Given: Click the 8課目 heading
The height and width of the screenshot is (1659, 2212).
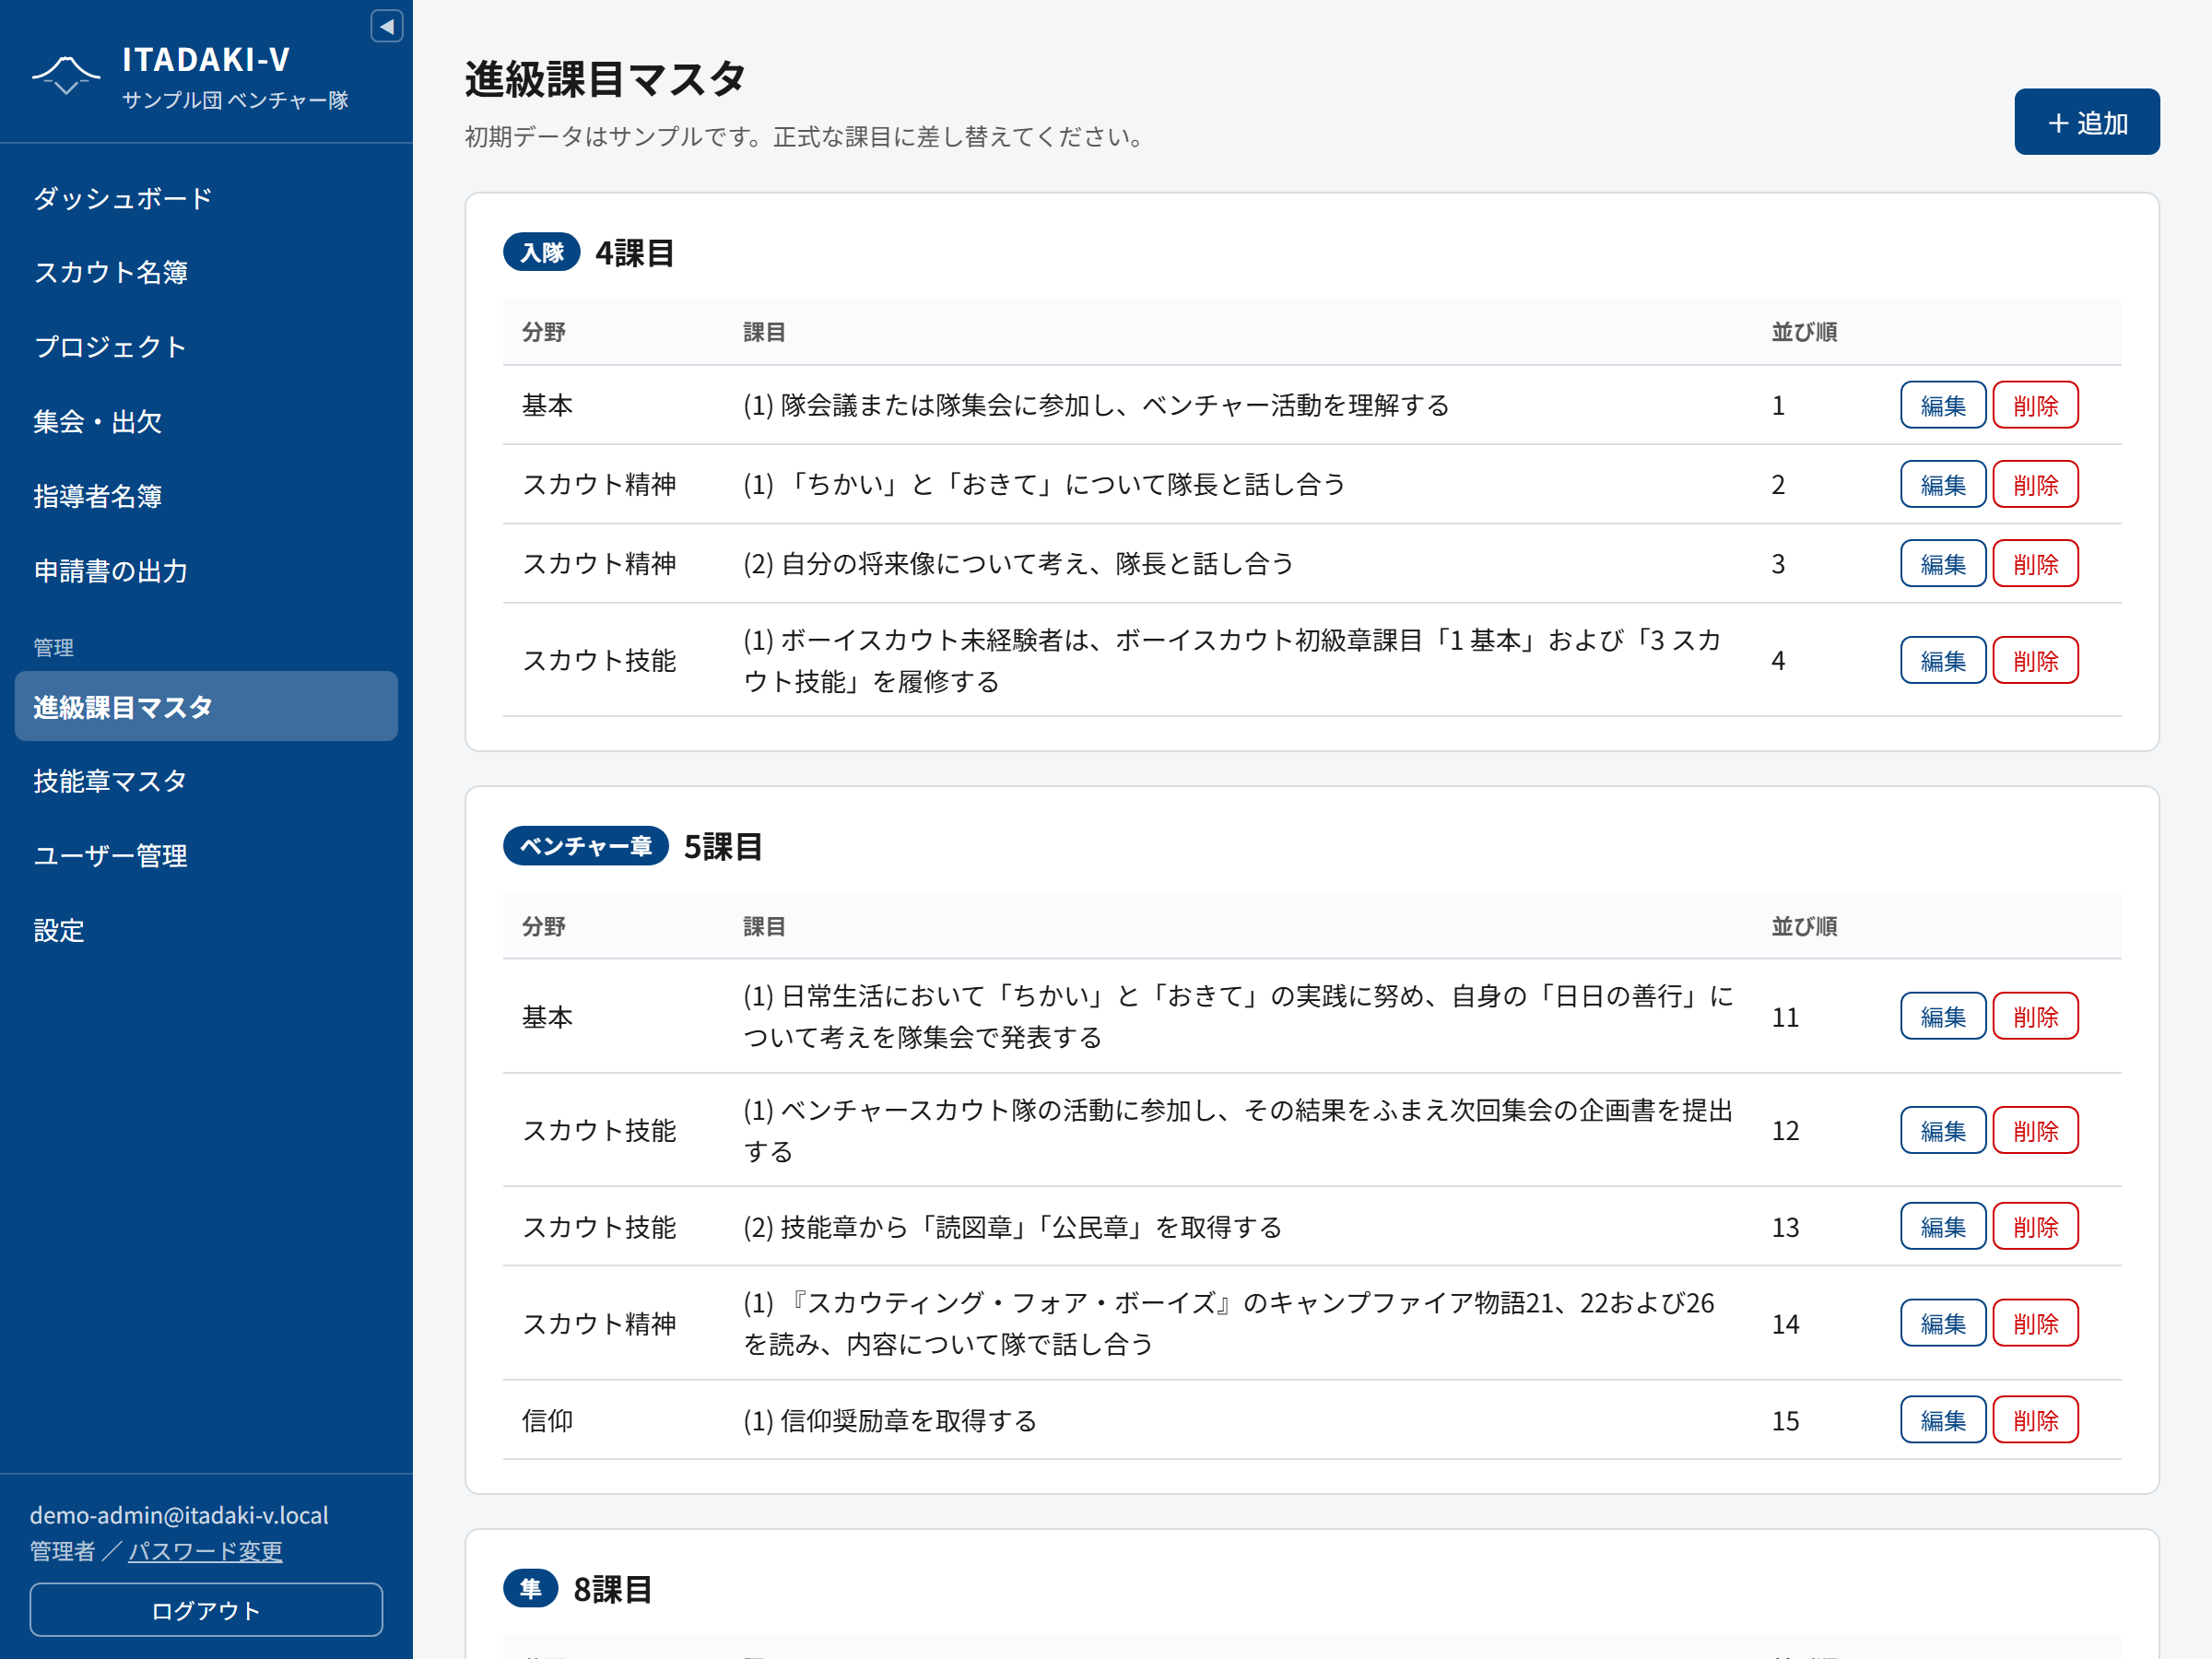Looking at the screenshot, I should [612, 1590].
